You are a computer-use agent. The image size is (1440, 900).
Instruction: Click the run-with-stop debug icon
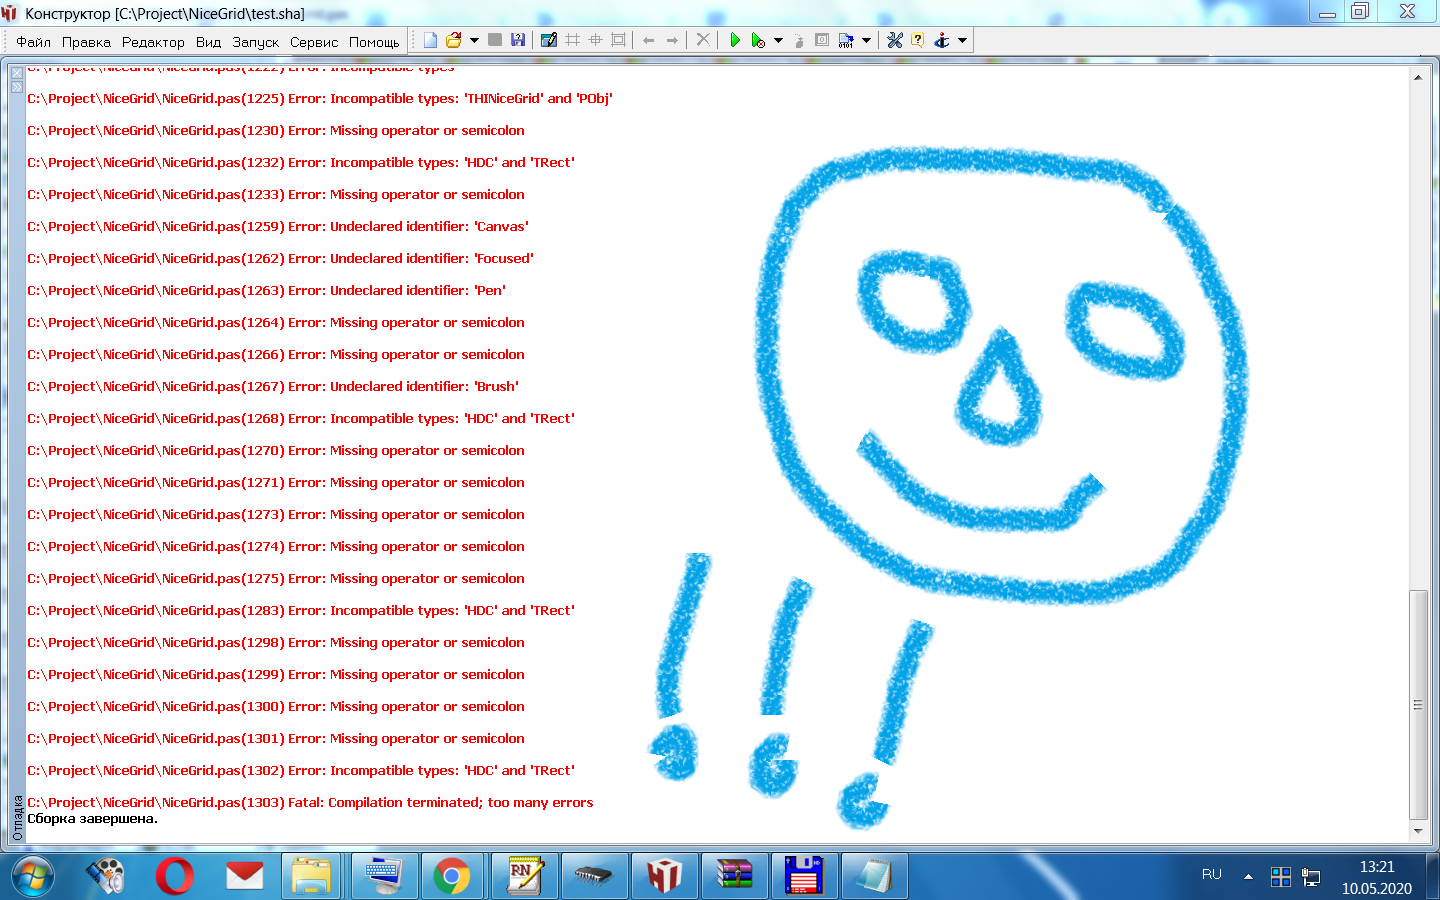coord(758,40)
